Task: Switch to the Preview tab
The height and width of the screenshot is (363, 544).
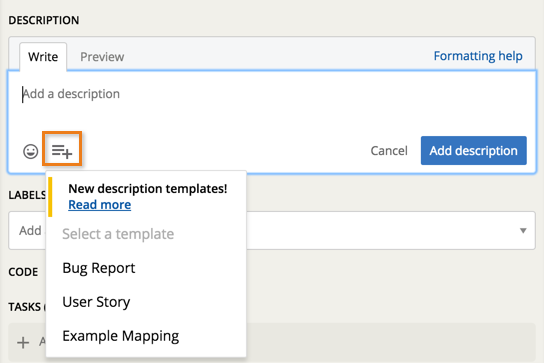Action: pyautogui.click(x=102, y=57)
